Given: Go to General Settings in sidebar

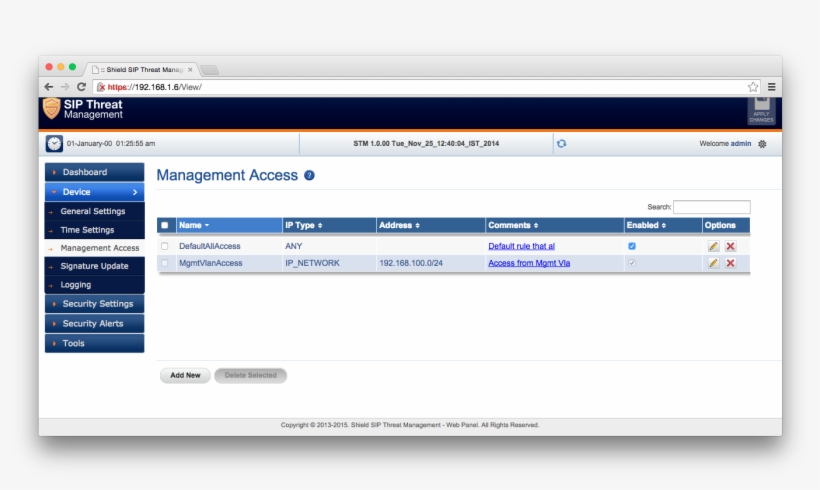Looking at the screenshot, I should point(93,211).
